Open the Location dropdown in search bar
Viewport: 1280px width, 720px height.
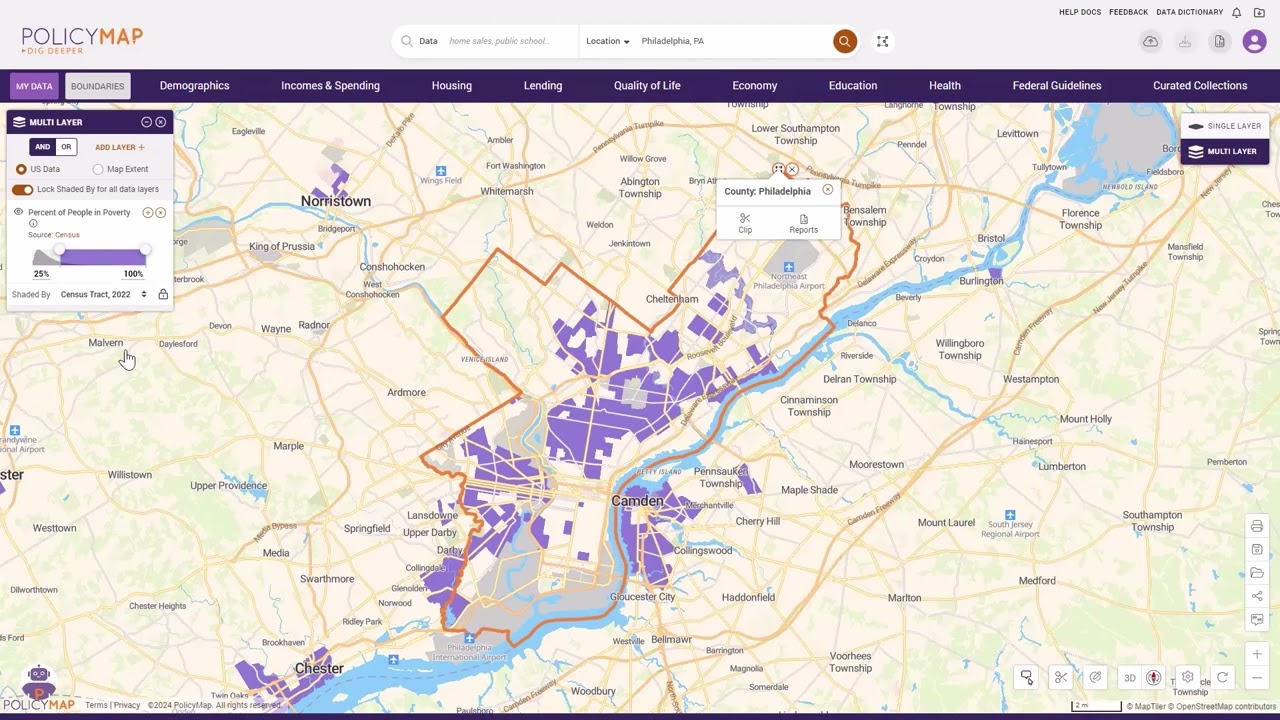(x=608, y=41)
